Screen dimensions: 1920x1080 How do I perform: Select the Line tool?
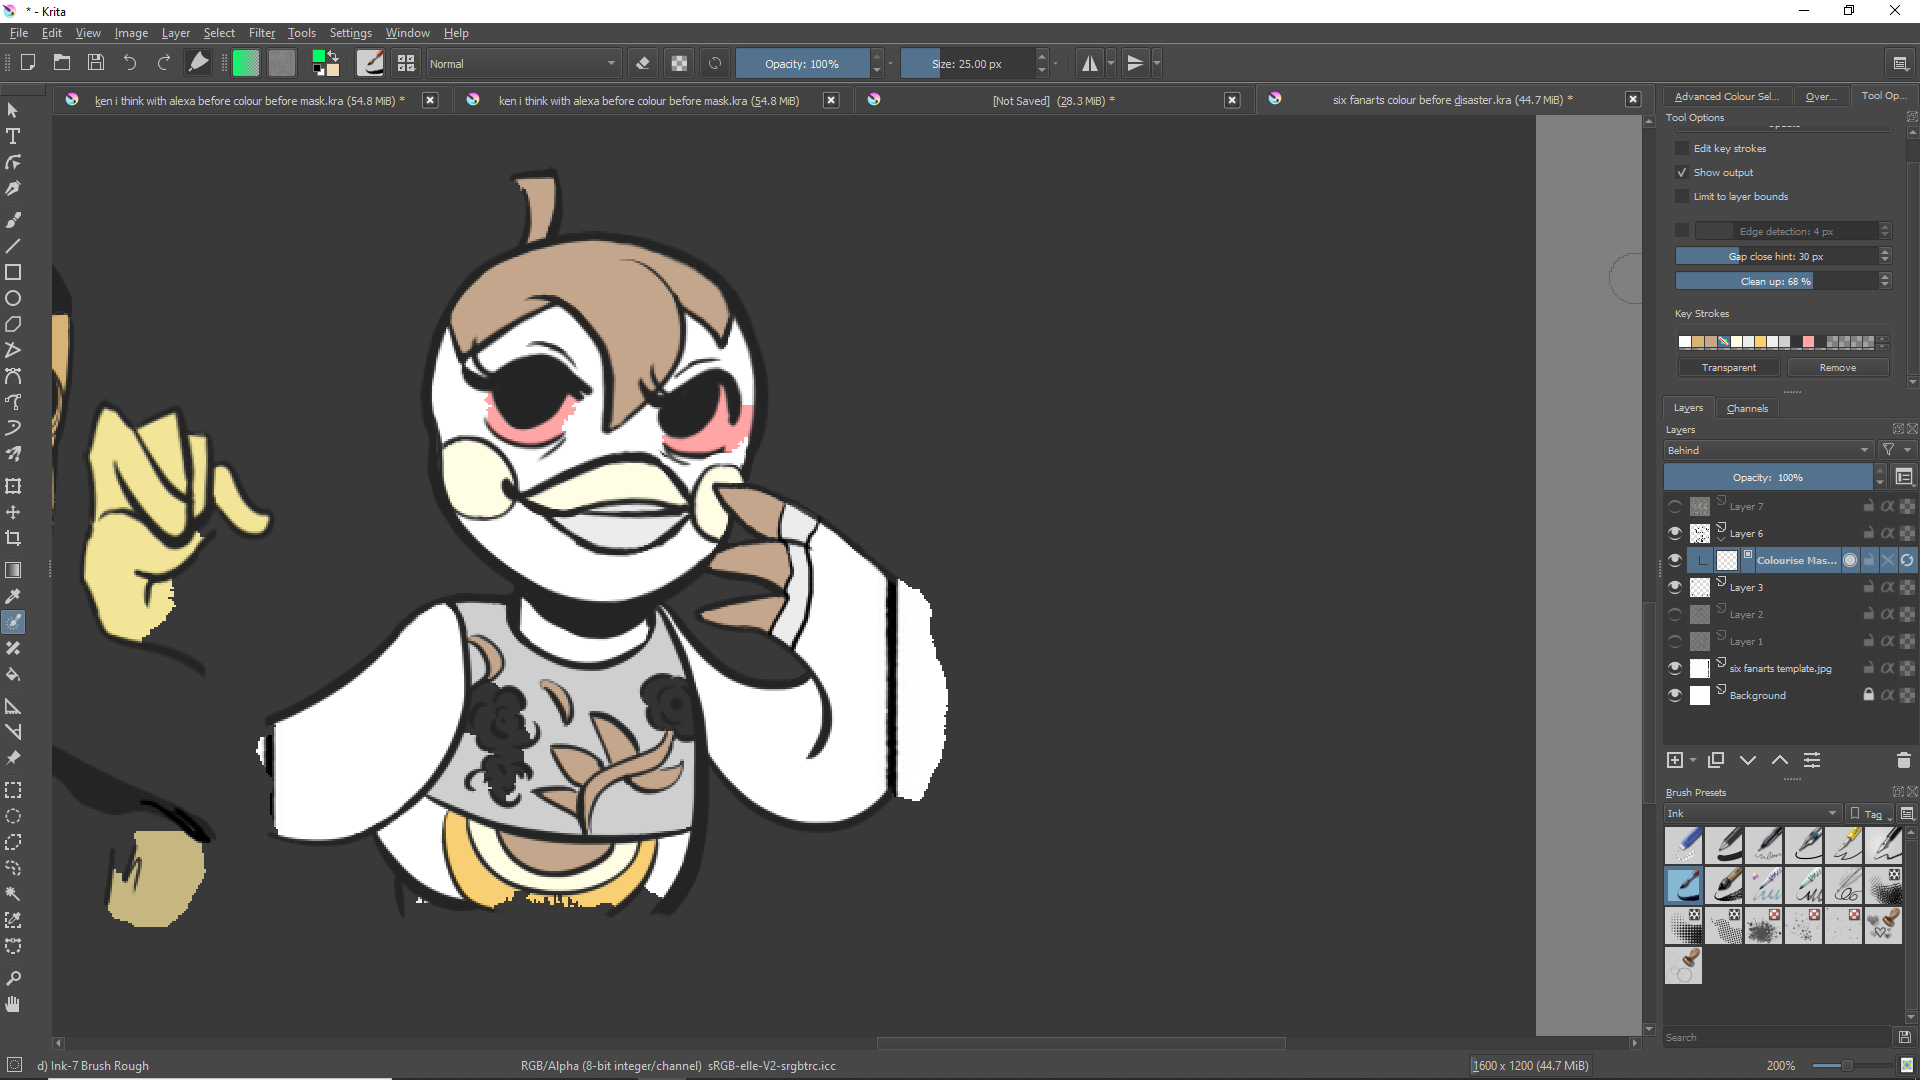pos(13,246)
